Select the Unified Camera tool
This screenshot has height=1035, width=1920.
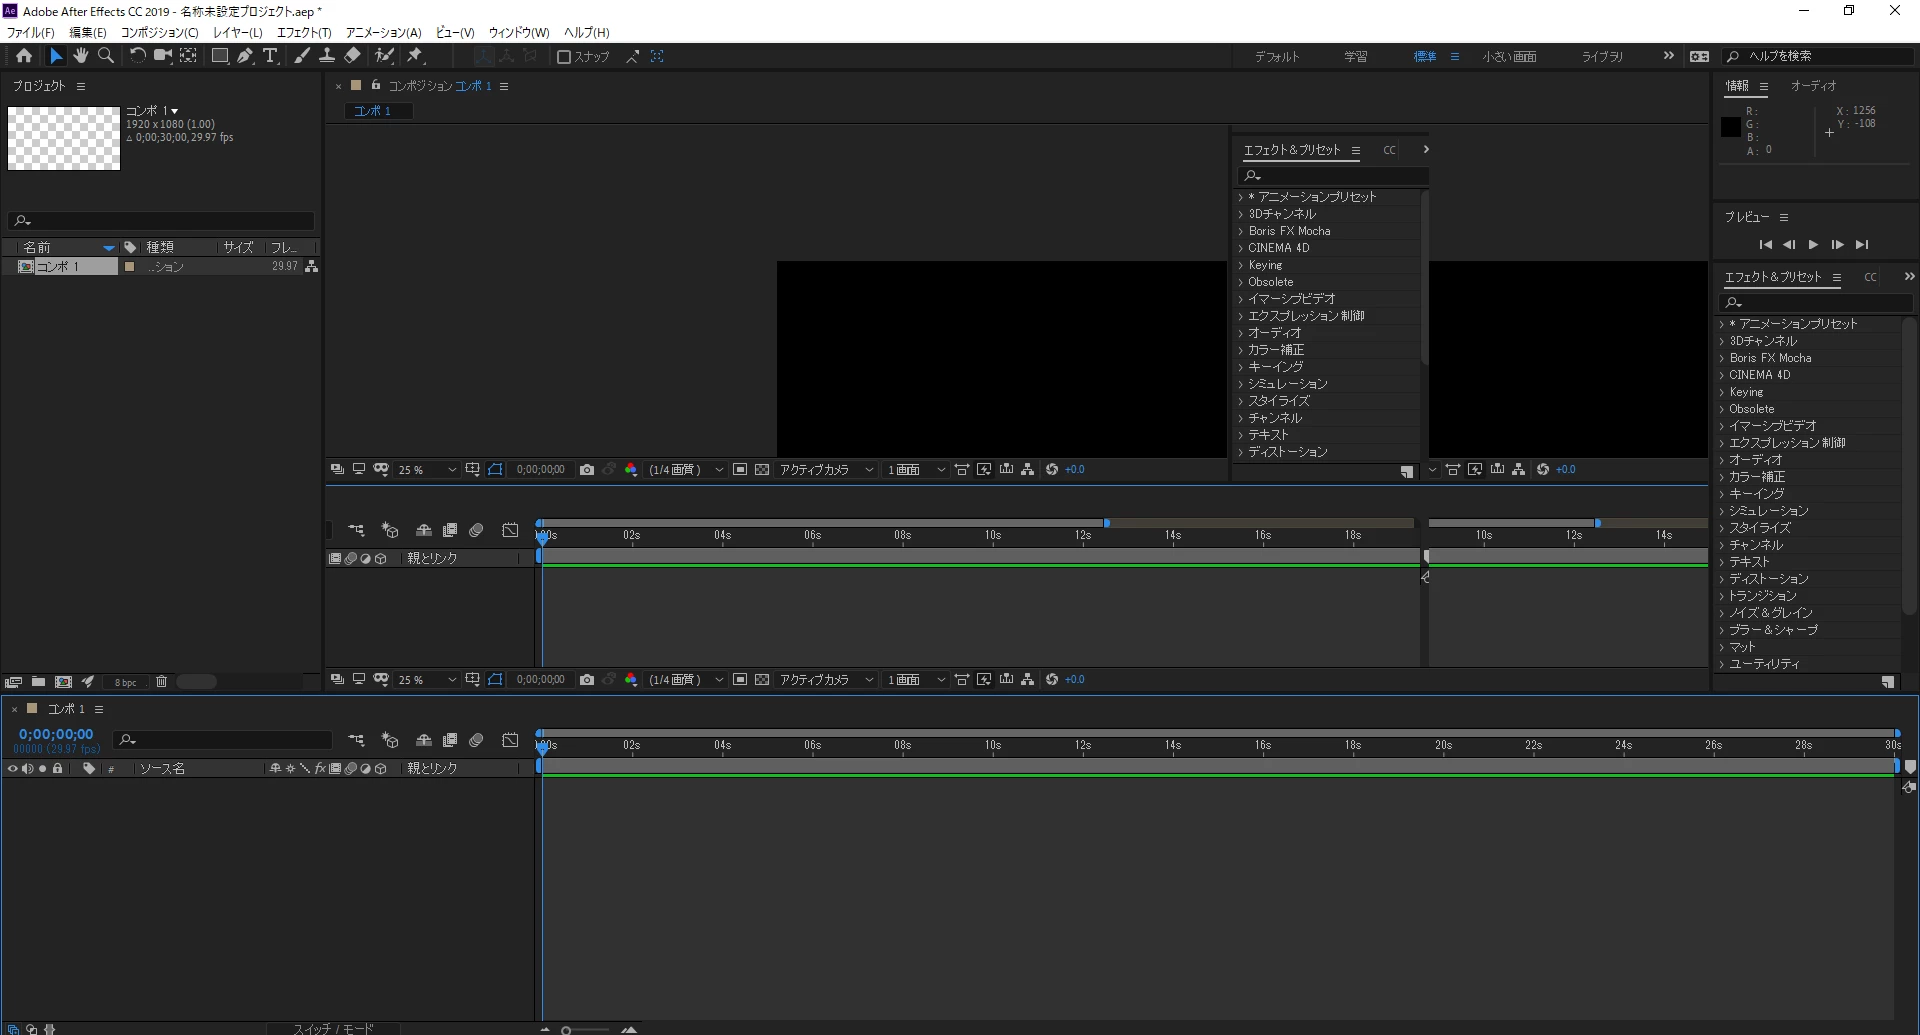[162, 56]
